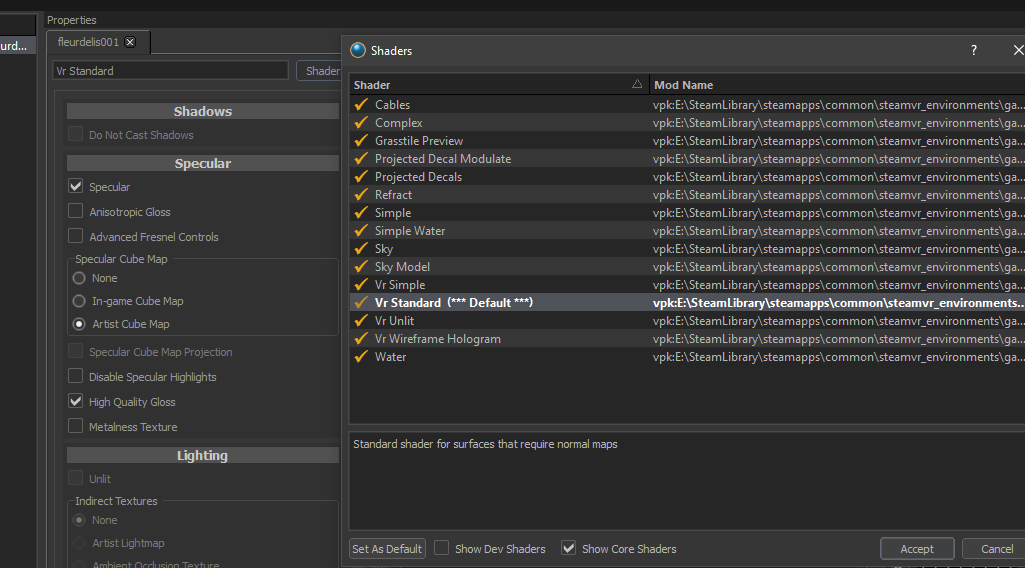Enable Metalness Texture checkbox
Screen dimensions: 1025x568
pos(76,426)
